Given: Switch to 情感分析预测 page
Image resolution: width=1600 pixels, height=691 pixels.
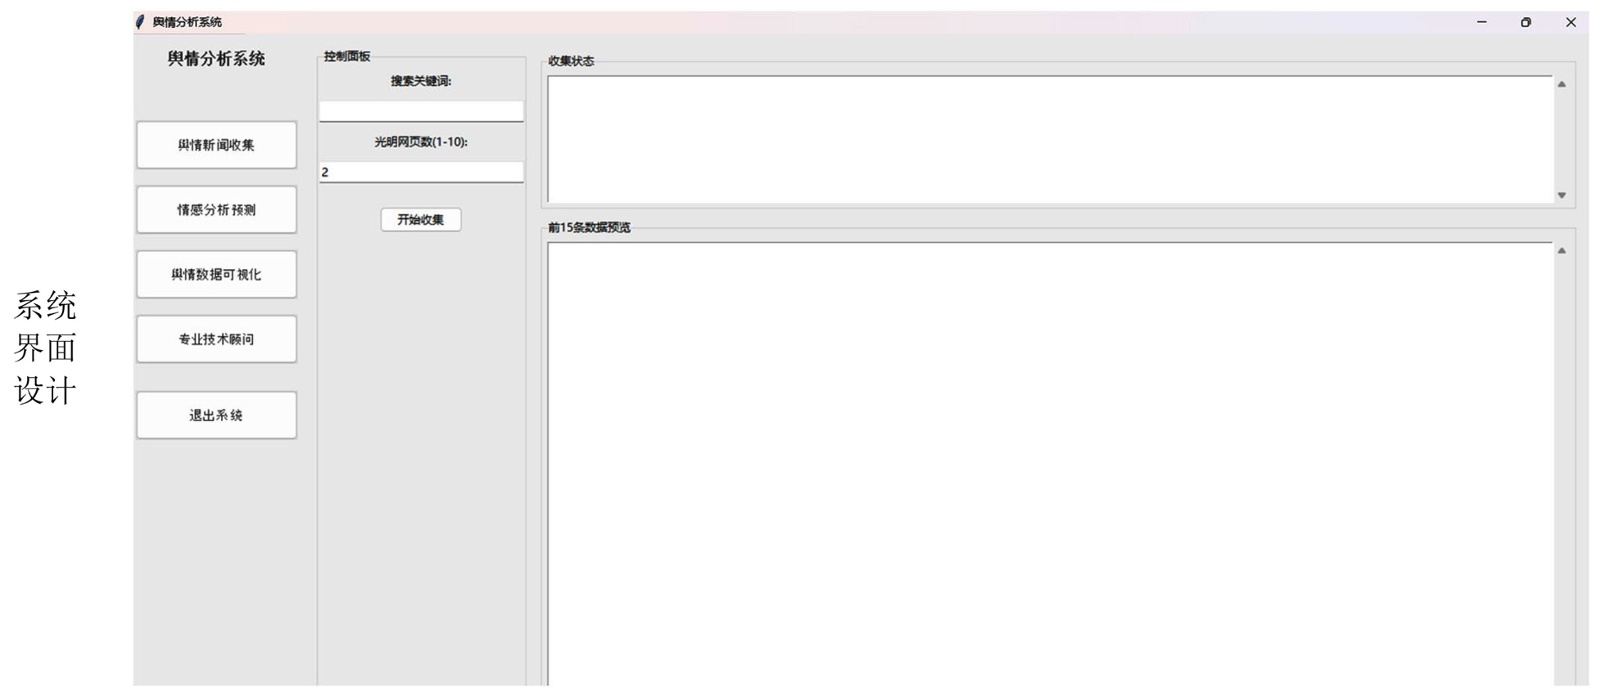Looking at the screenshot, I should tap(216, 210).
